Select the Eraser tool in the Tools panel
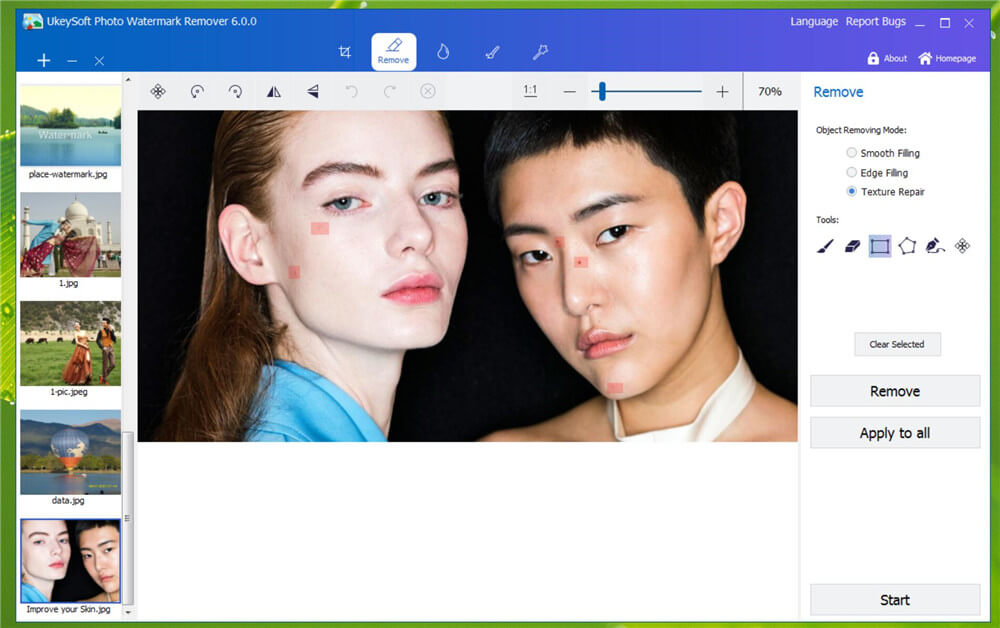Image resolution: width=1000 pixels, height=628 pixels. (853, 246)
